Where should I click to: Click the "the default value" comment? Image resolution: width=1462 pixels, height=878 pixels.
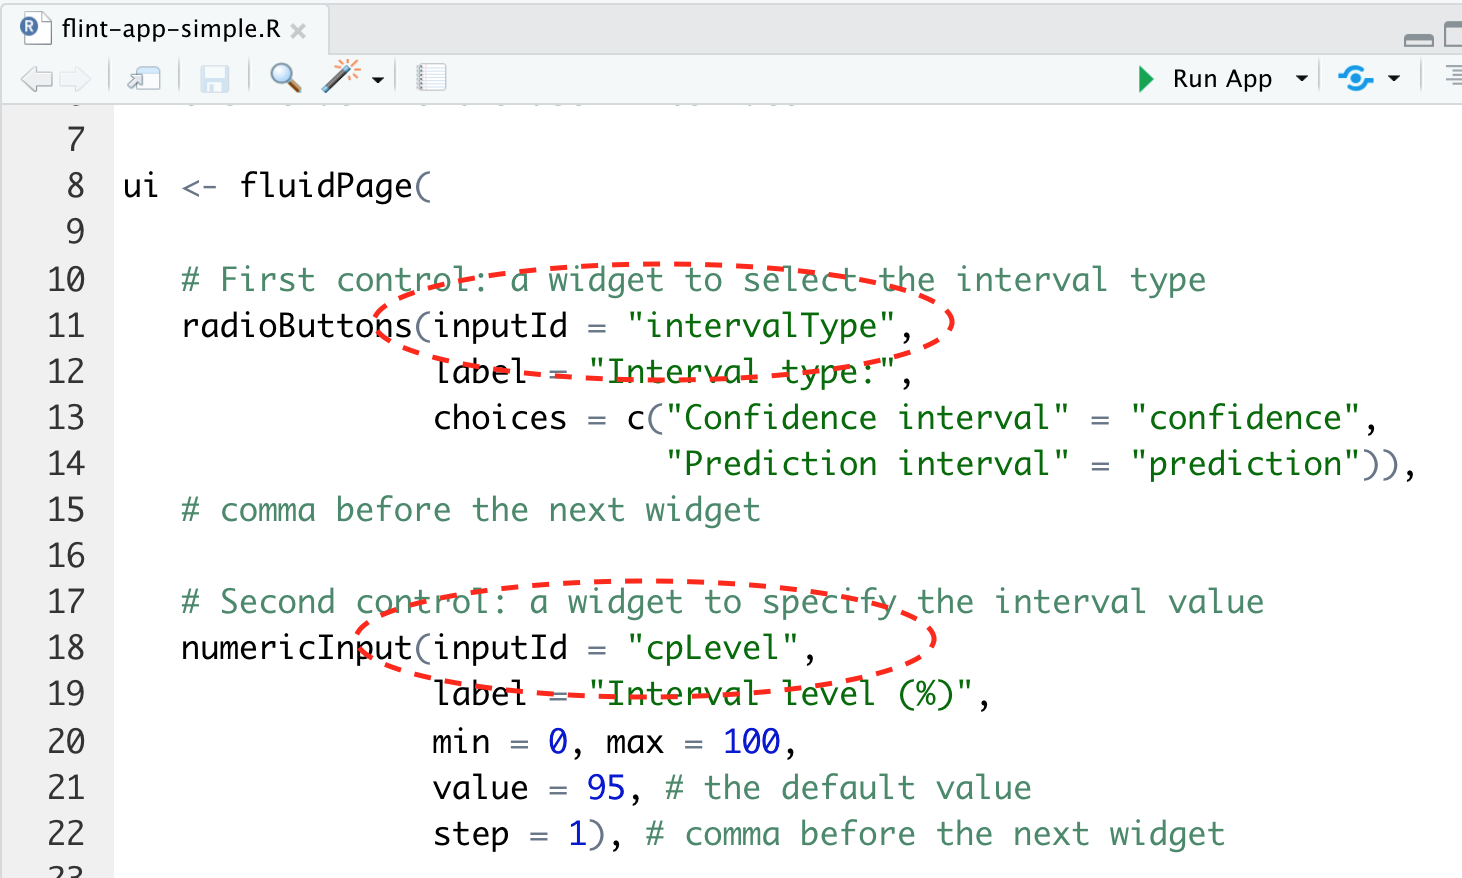click(x=848, y=788)
